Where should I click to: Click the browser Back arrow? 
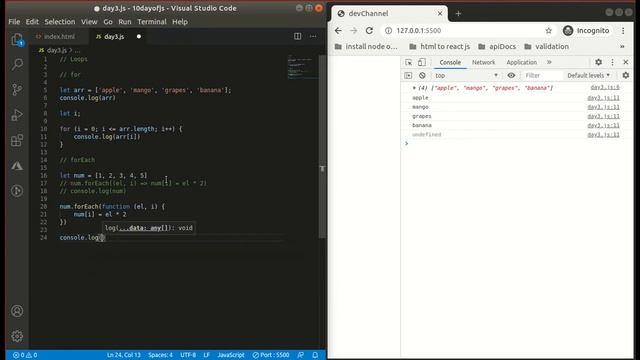coord(338,31)
